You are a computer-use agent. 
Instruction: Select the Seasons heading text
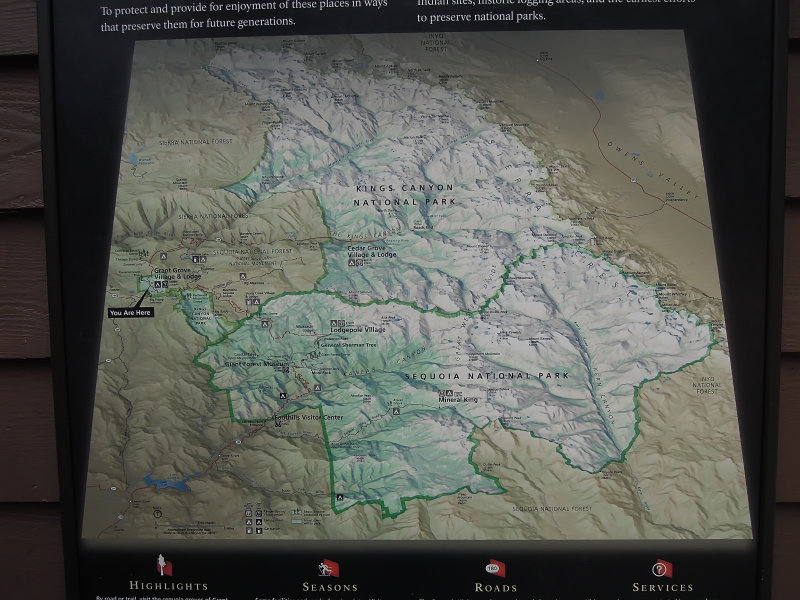[x=330, y=587]
